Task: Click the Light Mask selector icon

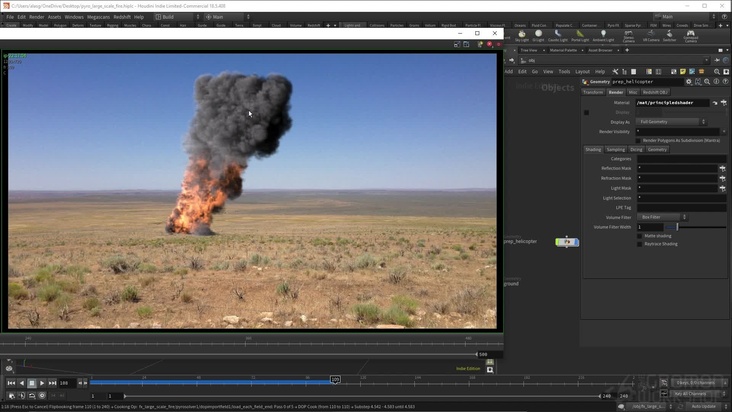Action: [723, 189]
